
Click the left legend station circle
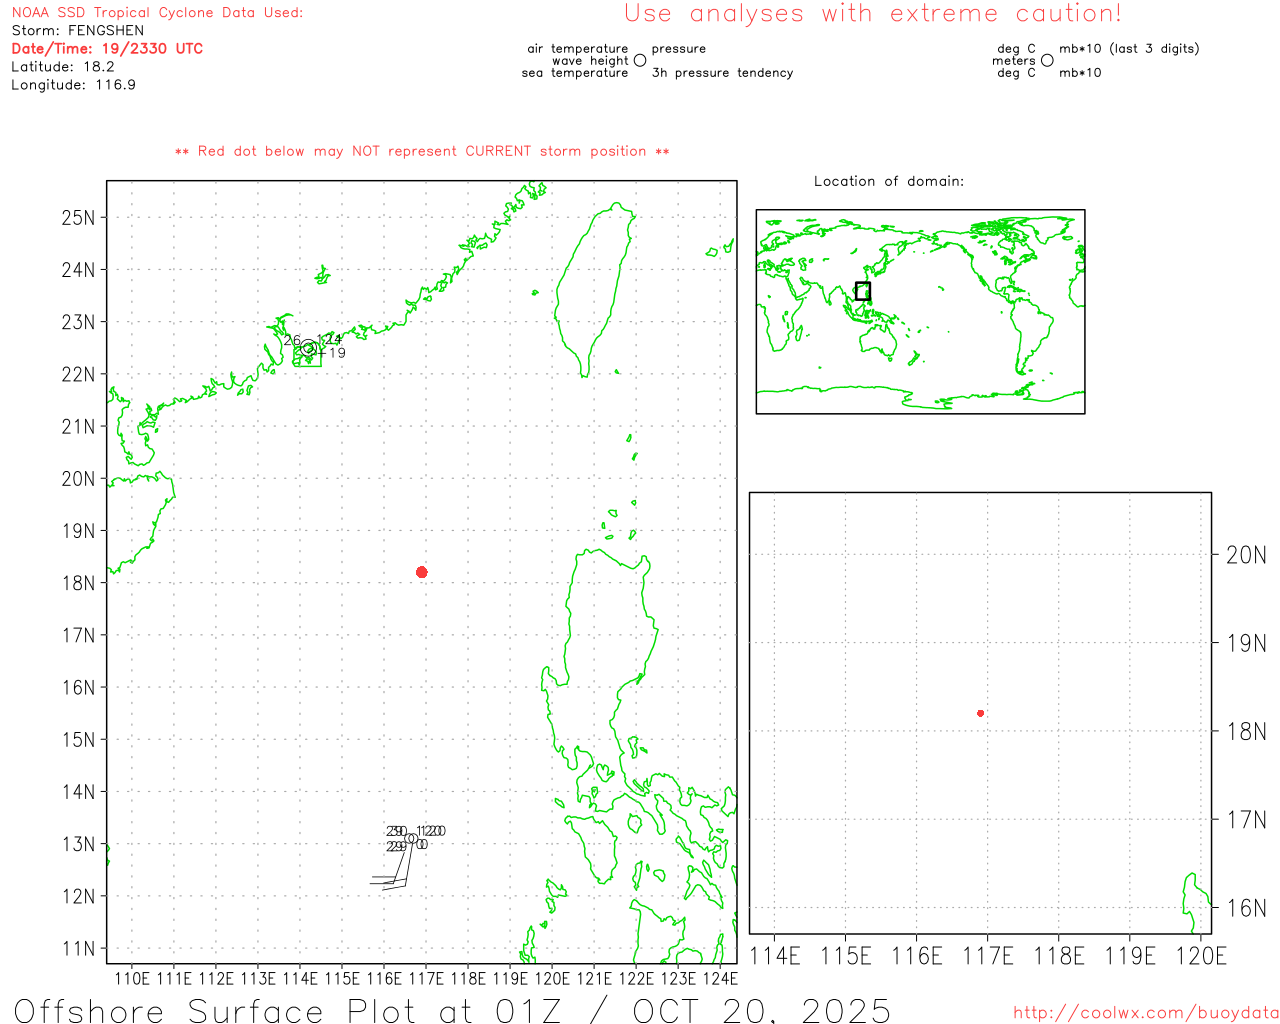click(x=640, y=61)
